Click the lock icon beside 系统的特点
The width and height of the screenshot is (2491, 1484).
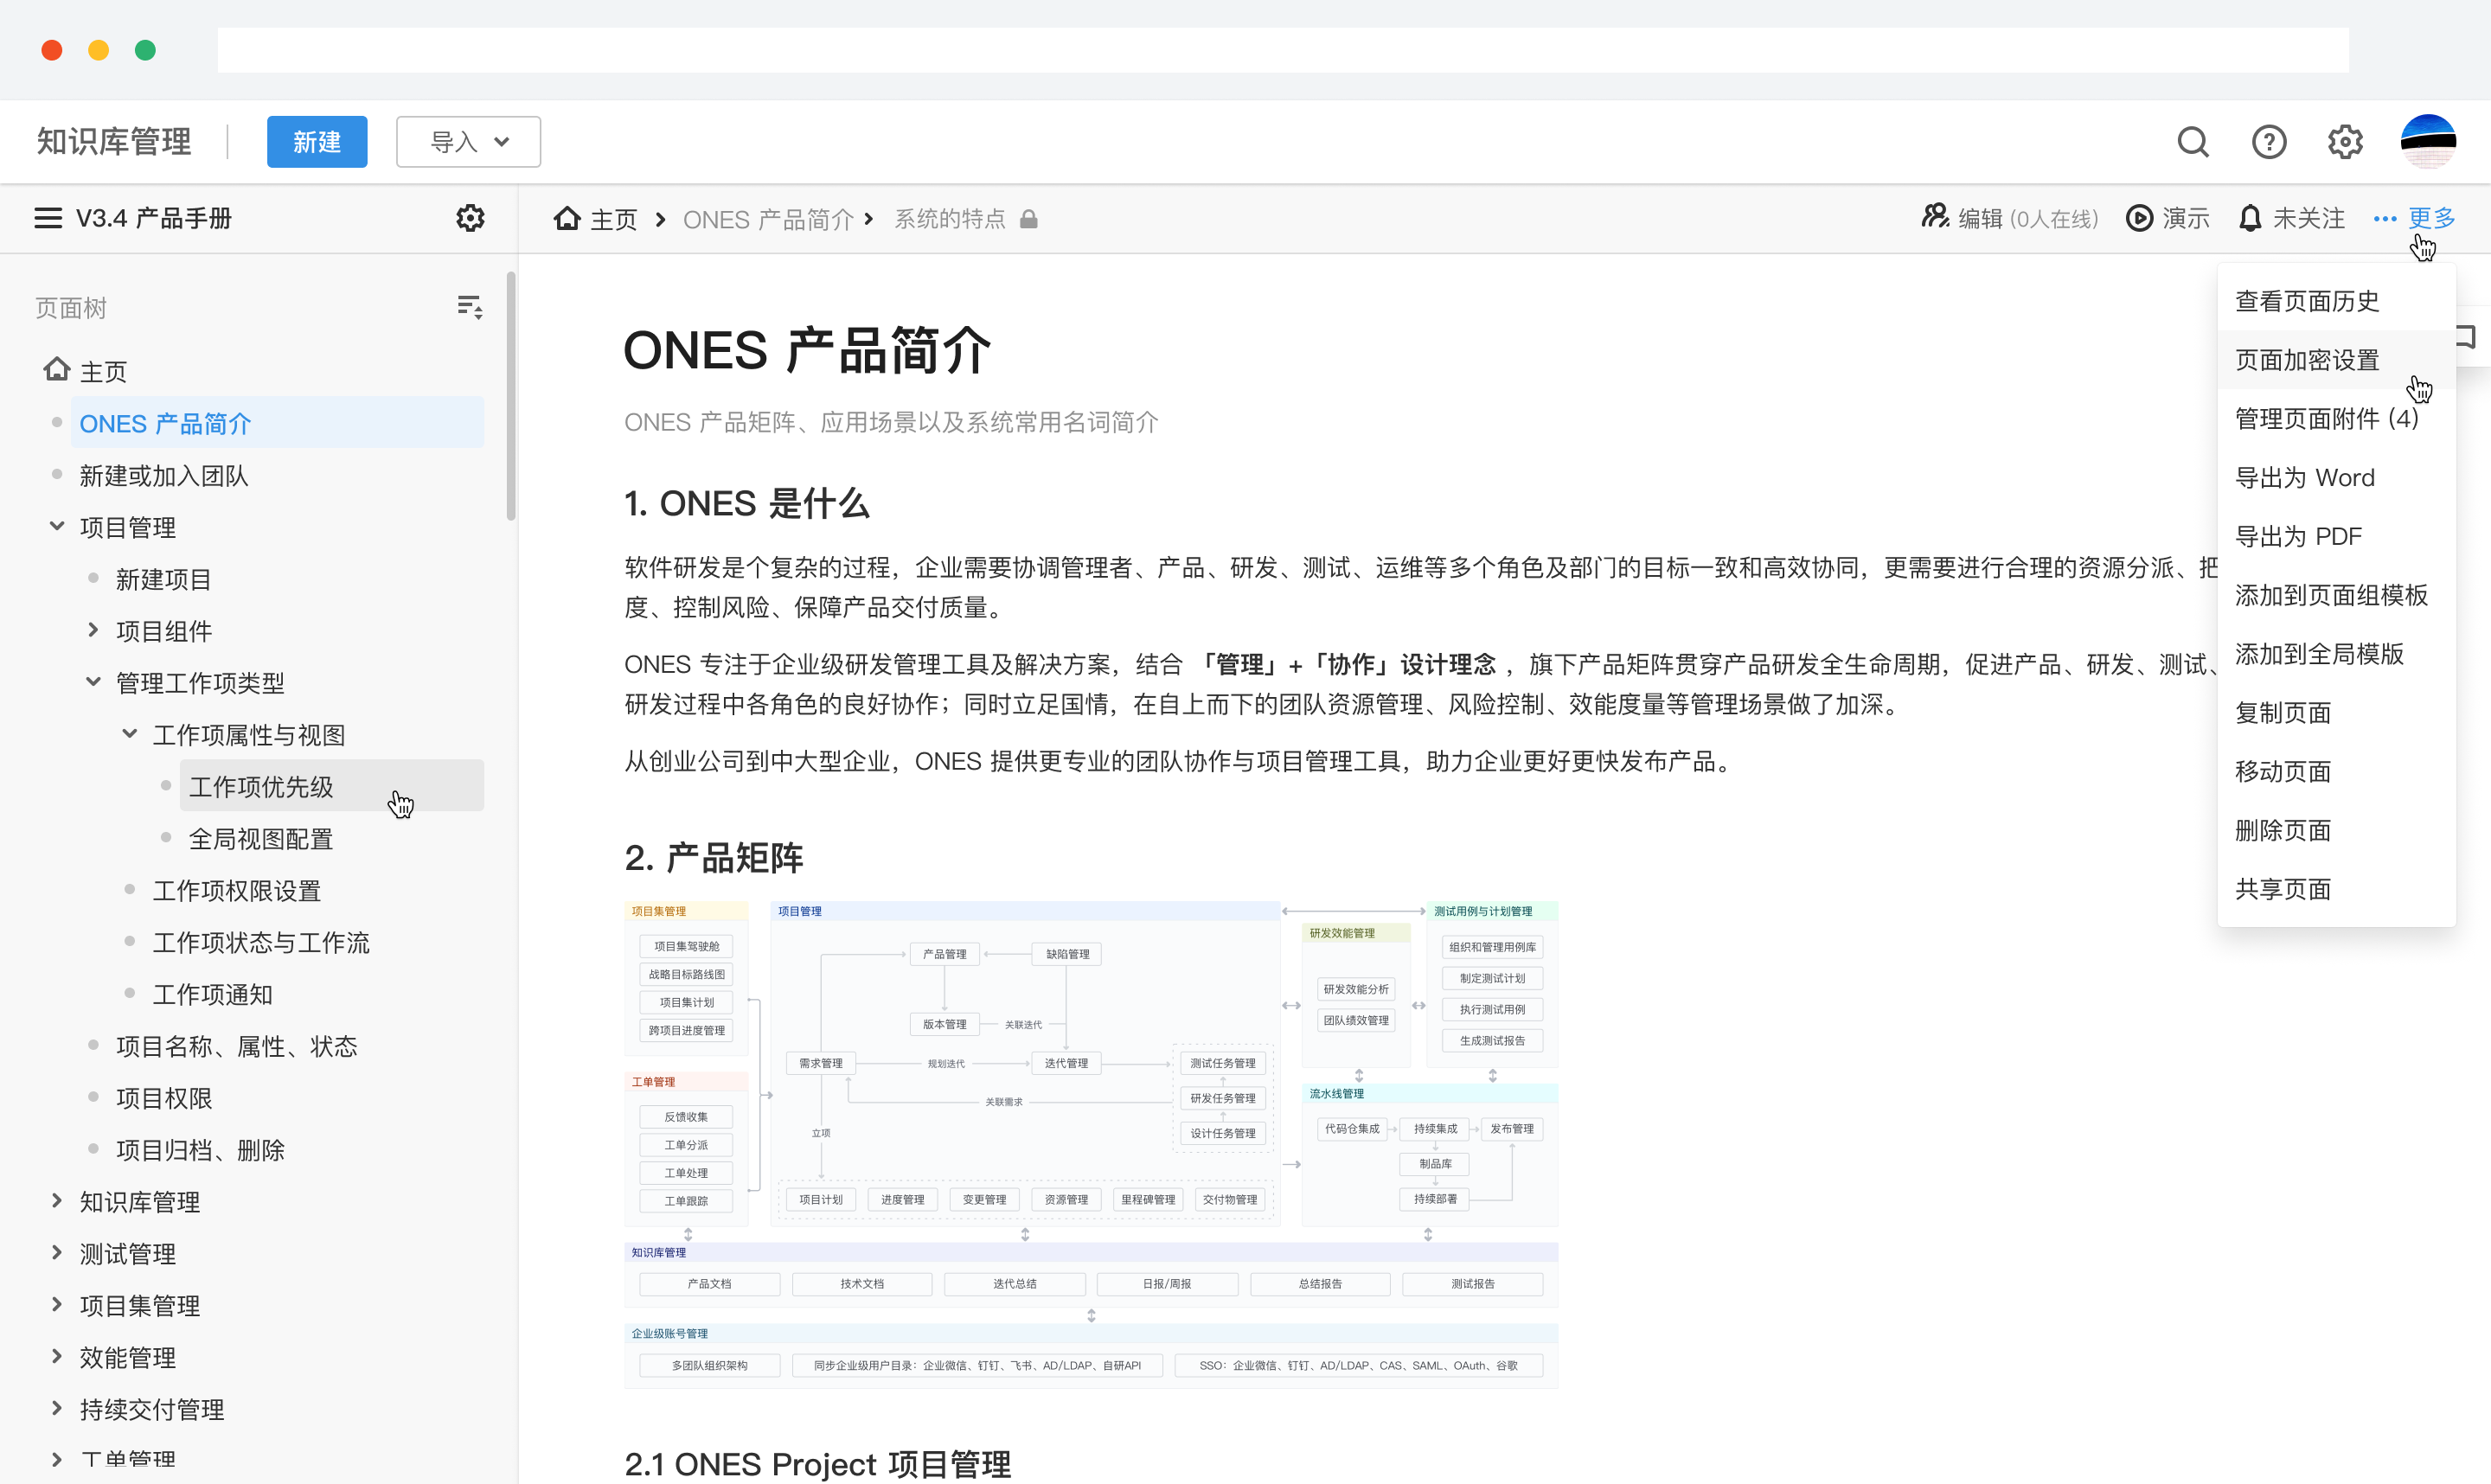[1029, 219]
